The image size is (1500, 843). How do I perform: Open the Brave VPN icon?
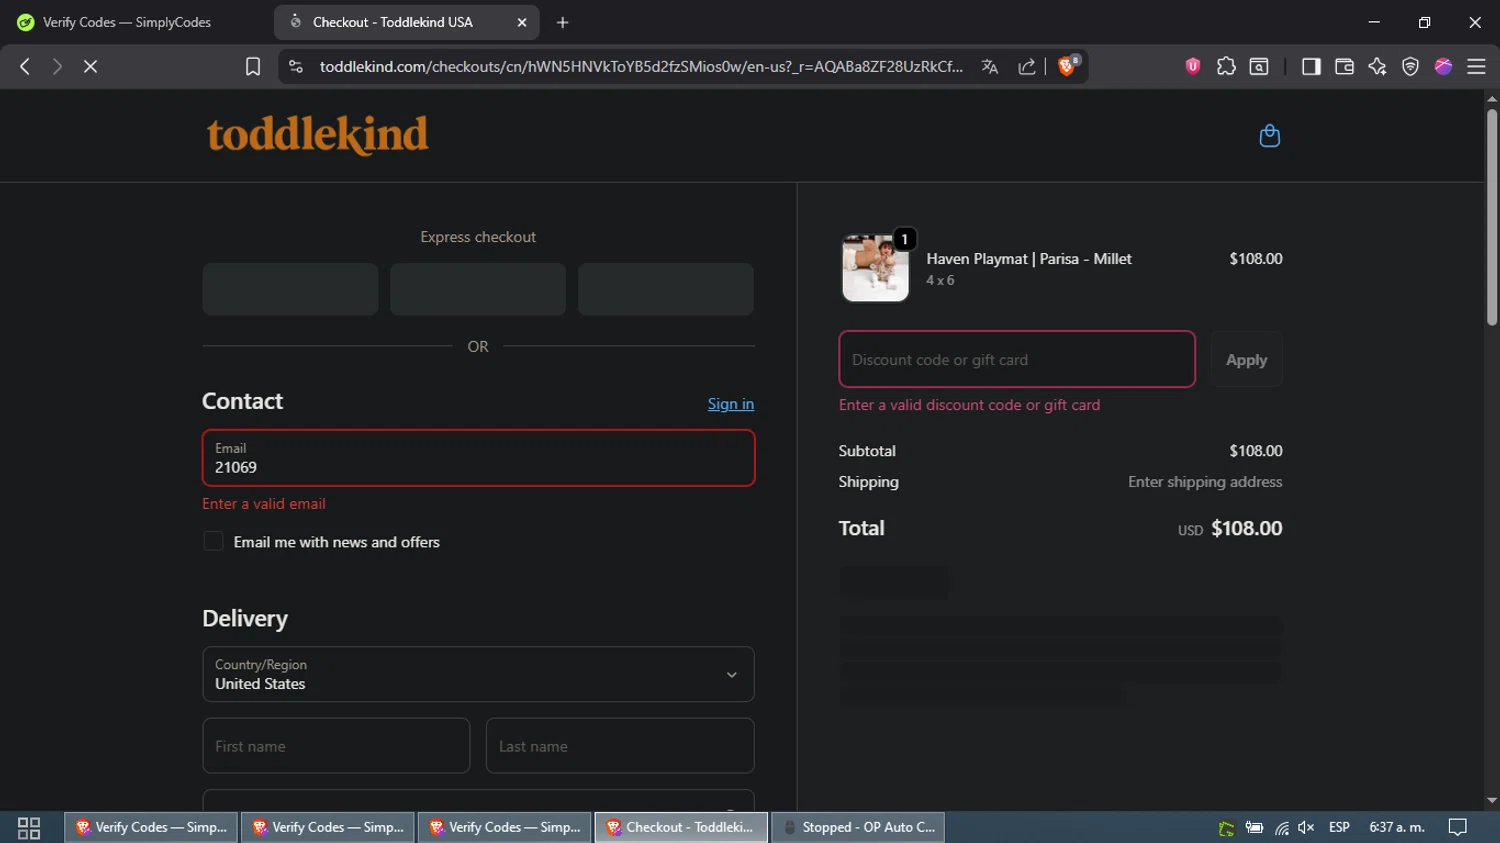pyautogui.click(x=1410, y=66)
